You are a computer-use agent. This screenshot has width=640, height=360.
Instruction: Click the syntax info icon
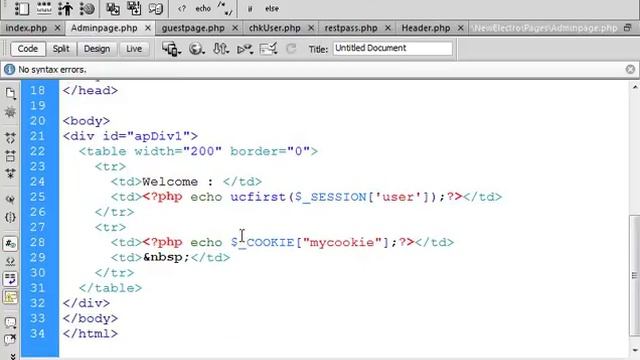[x=9, y=70]
